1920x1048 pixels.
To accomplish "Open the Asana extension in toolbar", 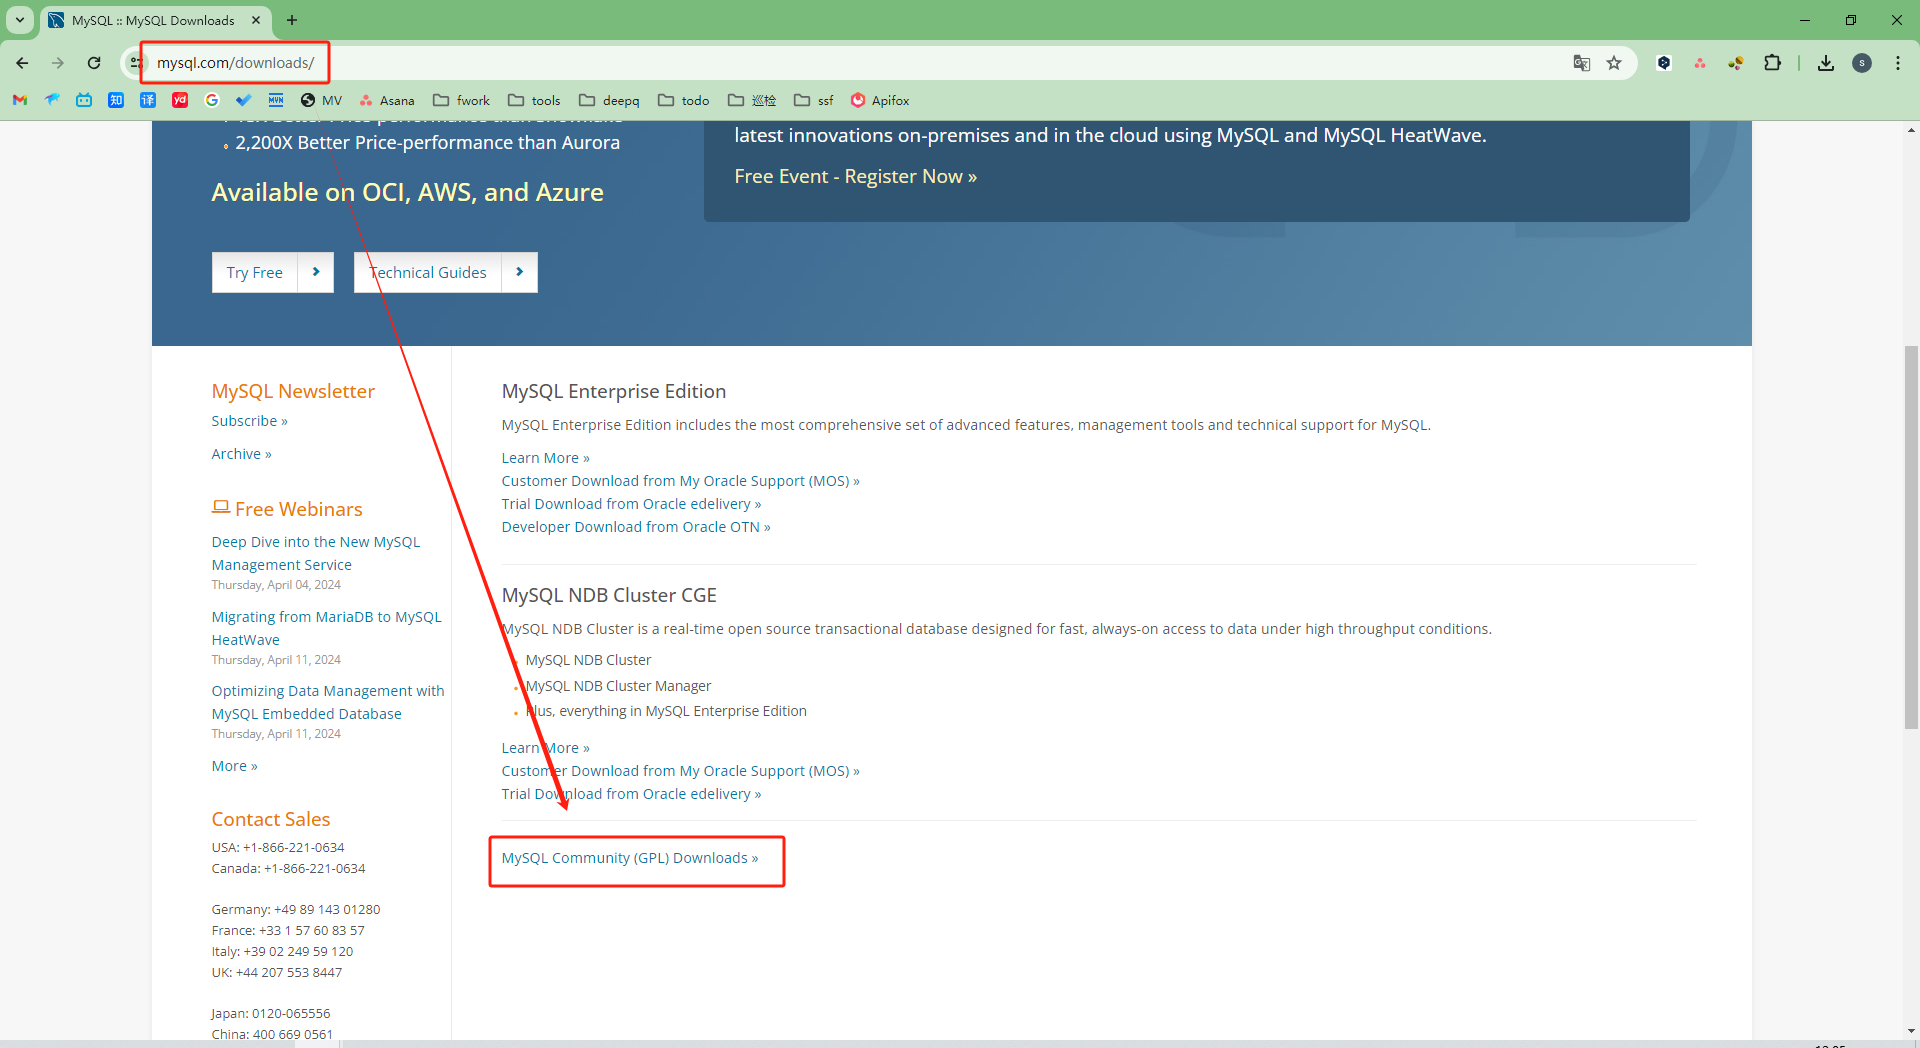I will (1700, 63).
